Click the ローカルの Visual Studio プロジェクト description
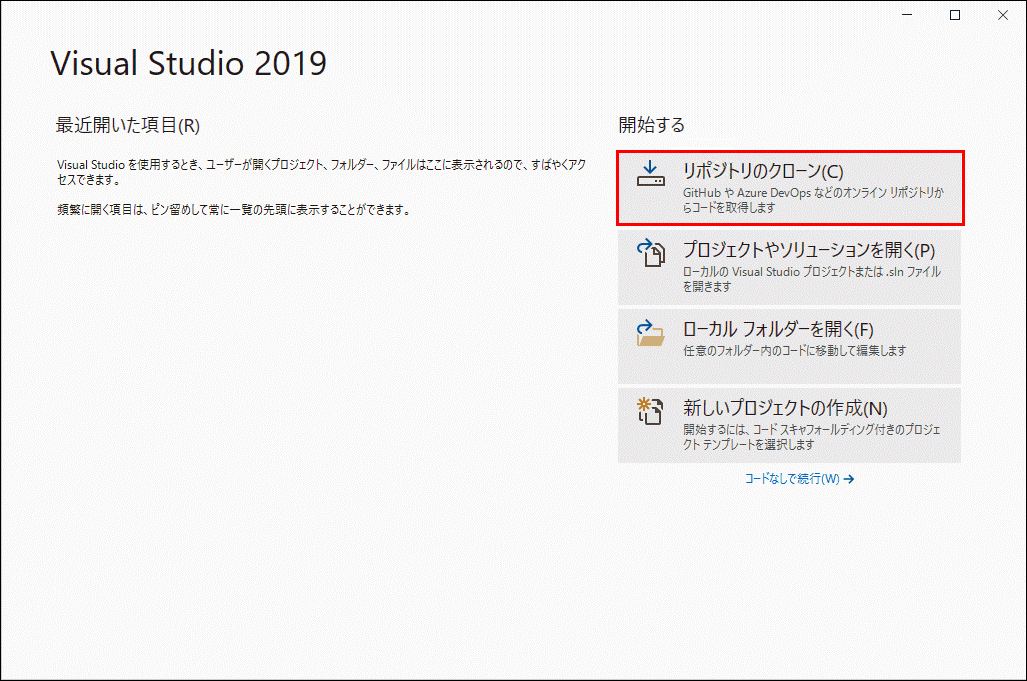This screenshot has height=681, width=1027. (812, 279)
